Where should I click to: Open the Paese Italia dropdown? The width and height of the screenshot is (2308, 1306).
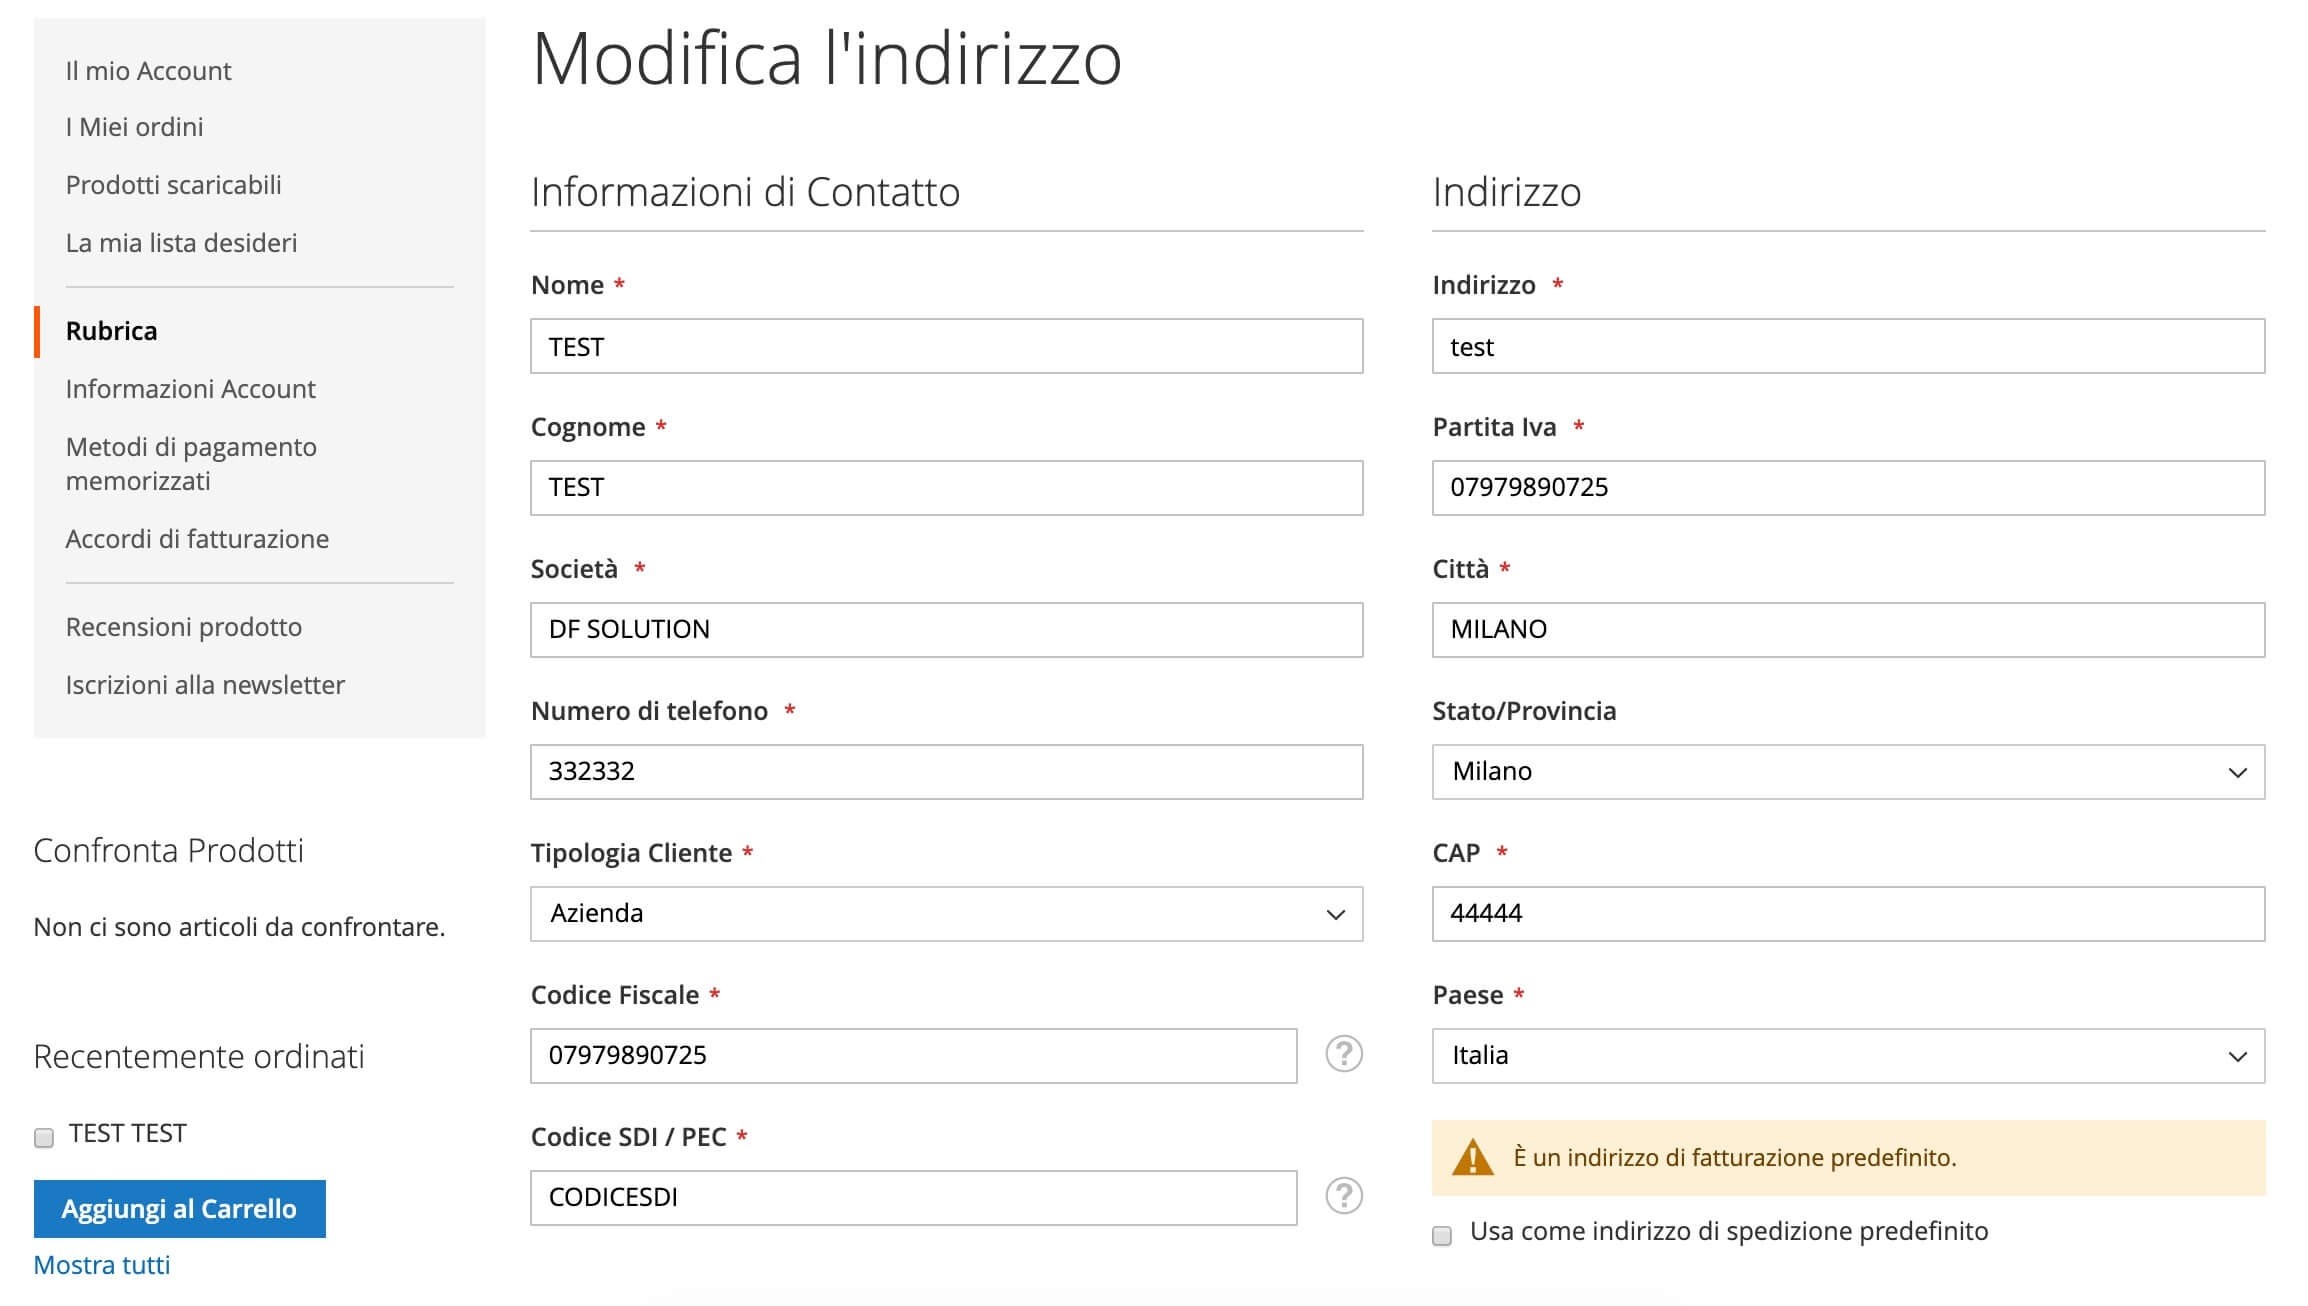(x=1848, y=1056)
